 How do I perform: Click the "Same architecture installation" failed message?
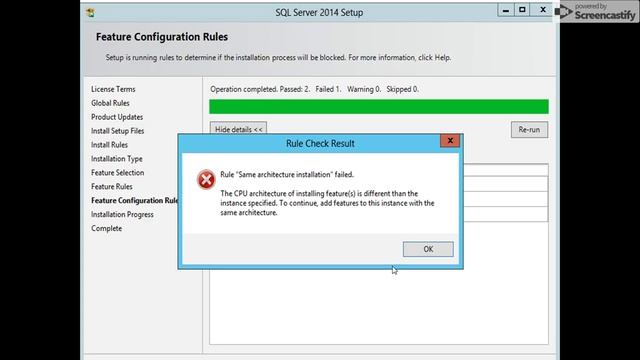tap(287, 174)
